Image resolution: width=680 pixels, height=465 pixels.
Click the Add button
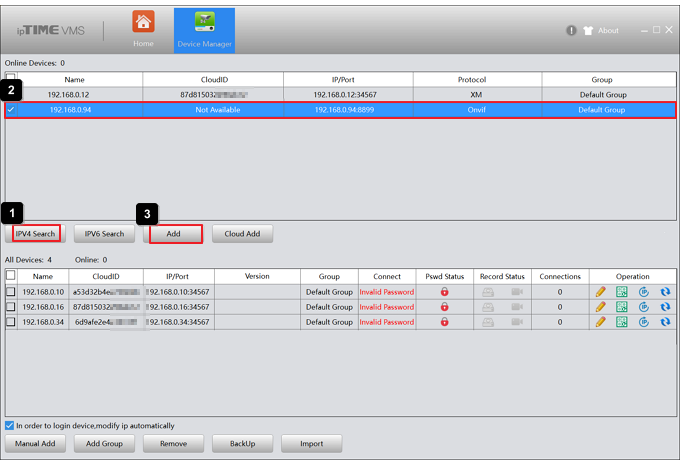pos(173,234)
